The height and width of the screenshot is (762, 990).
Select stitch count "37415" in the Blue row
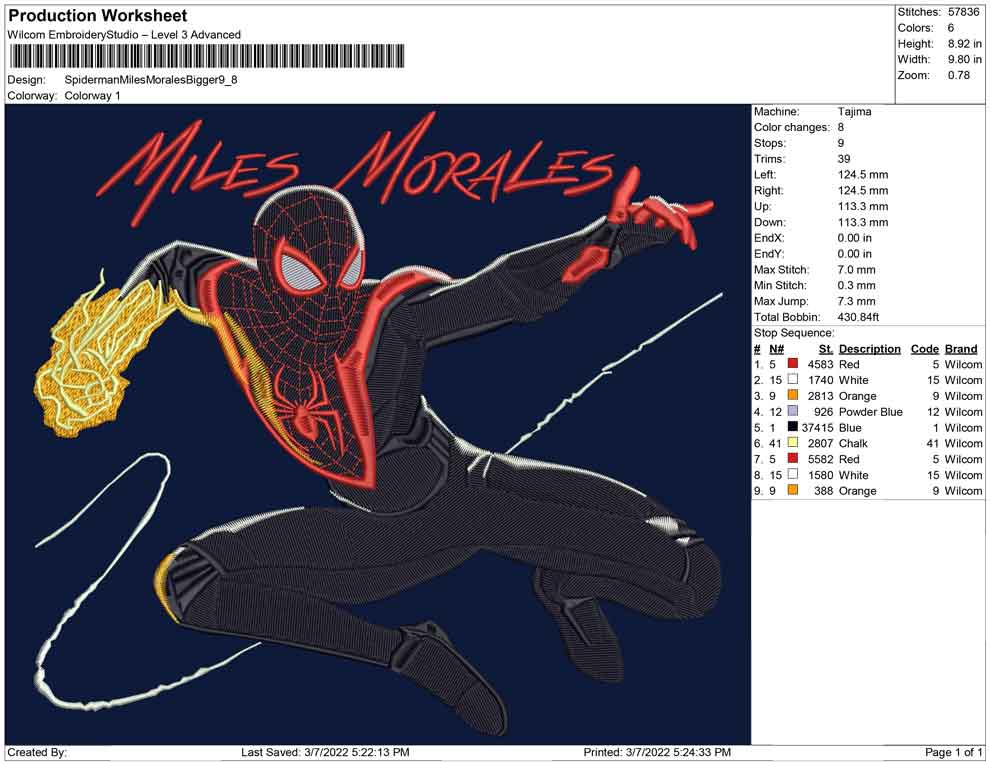(x=817, y=427)
